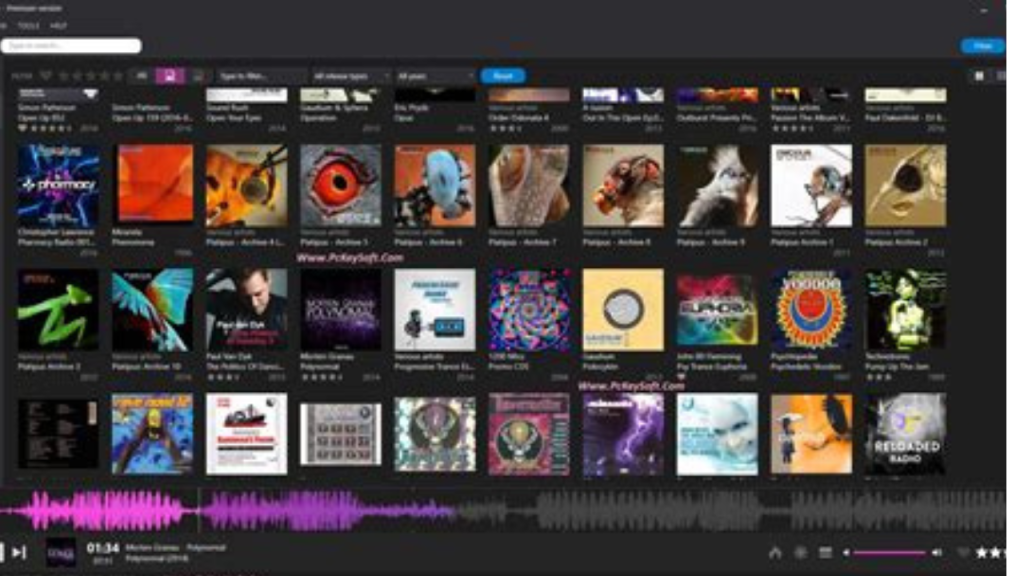Open the Psy Trance Euphoria cover

[x=717, y=310]
